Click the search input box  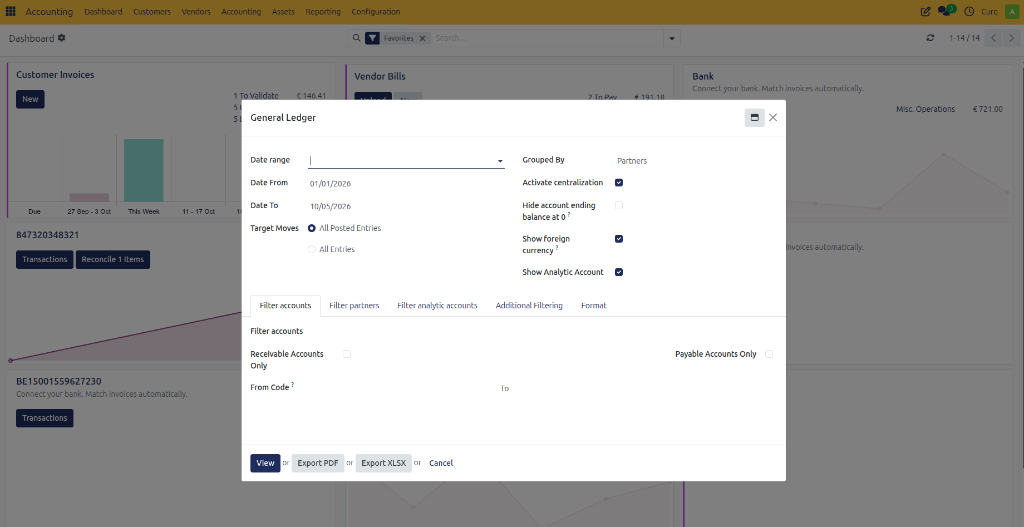coord(547,39)
